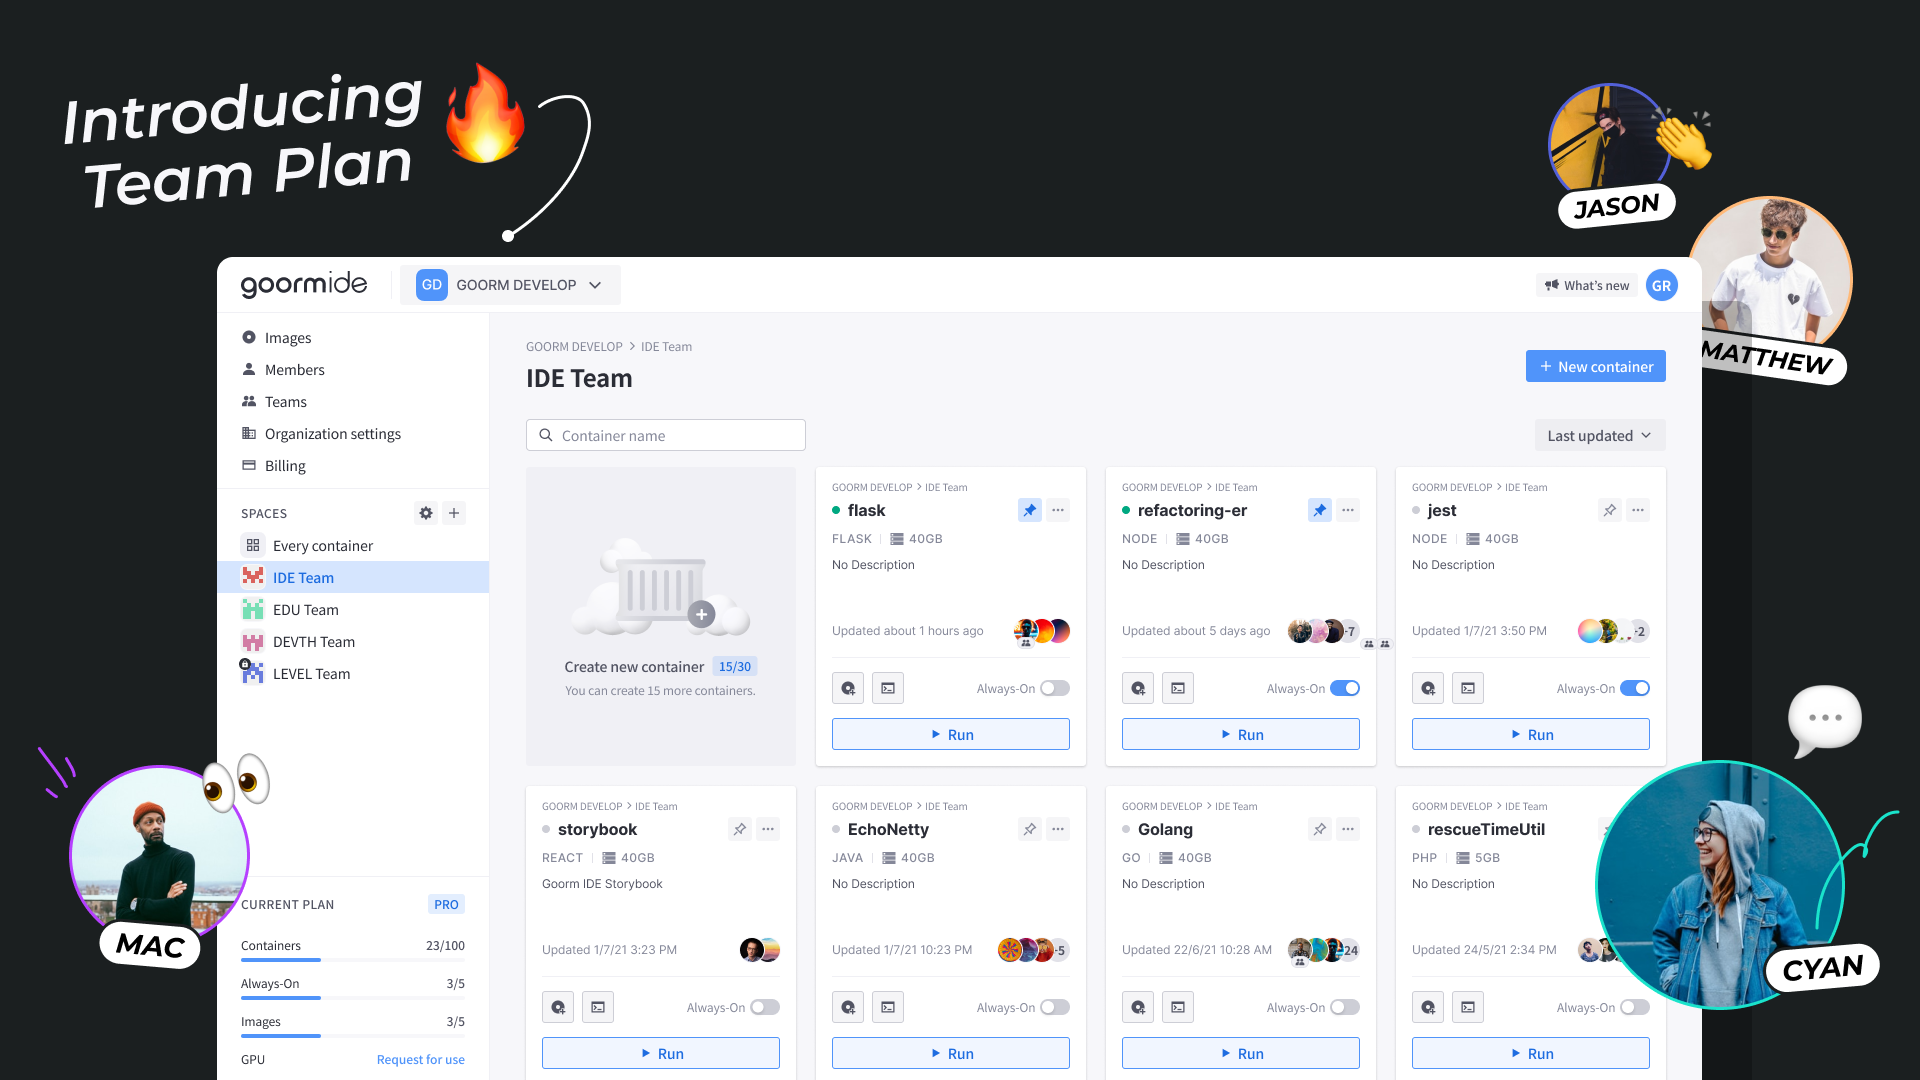Open Golang more options menu
Image resolution: width=1920 pixels, height=1080 pixels.
(x=1348, y=829)
